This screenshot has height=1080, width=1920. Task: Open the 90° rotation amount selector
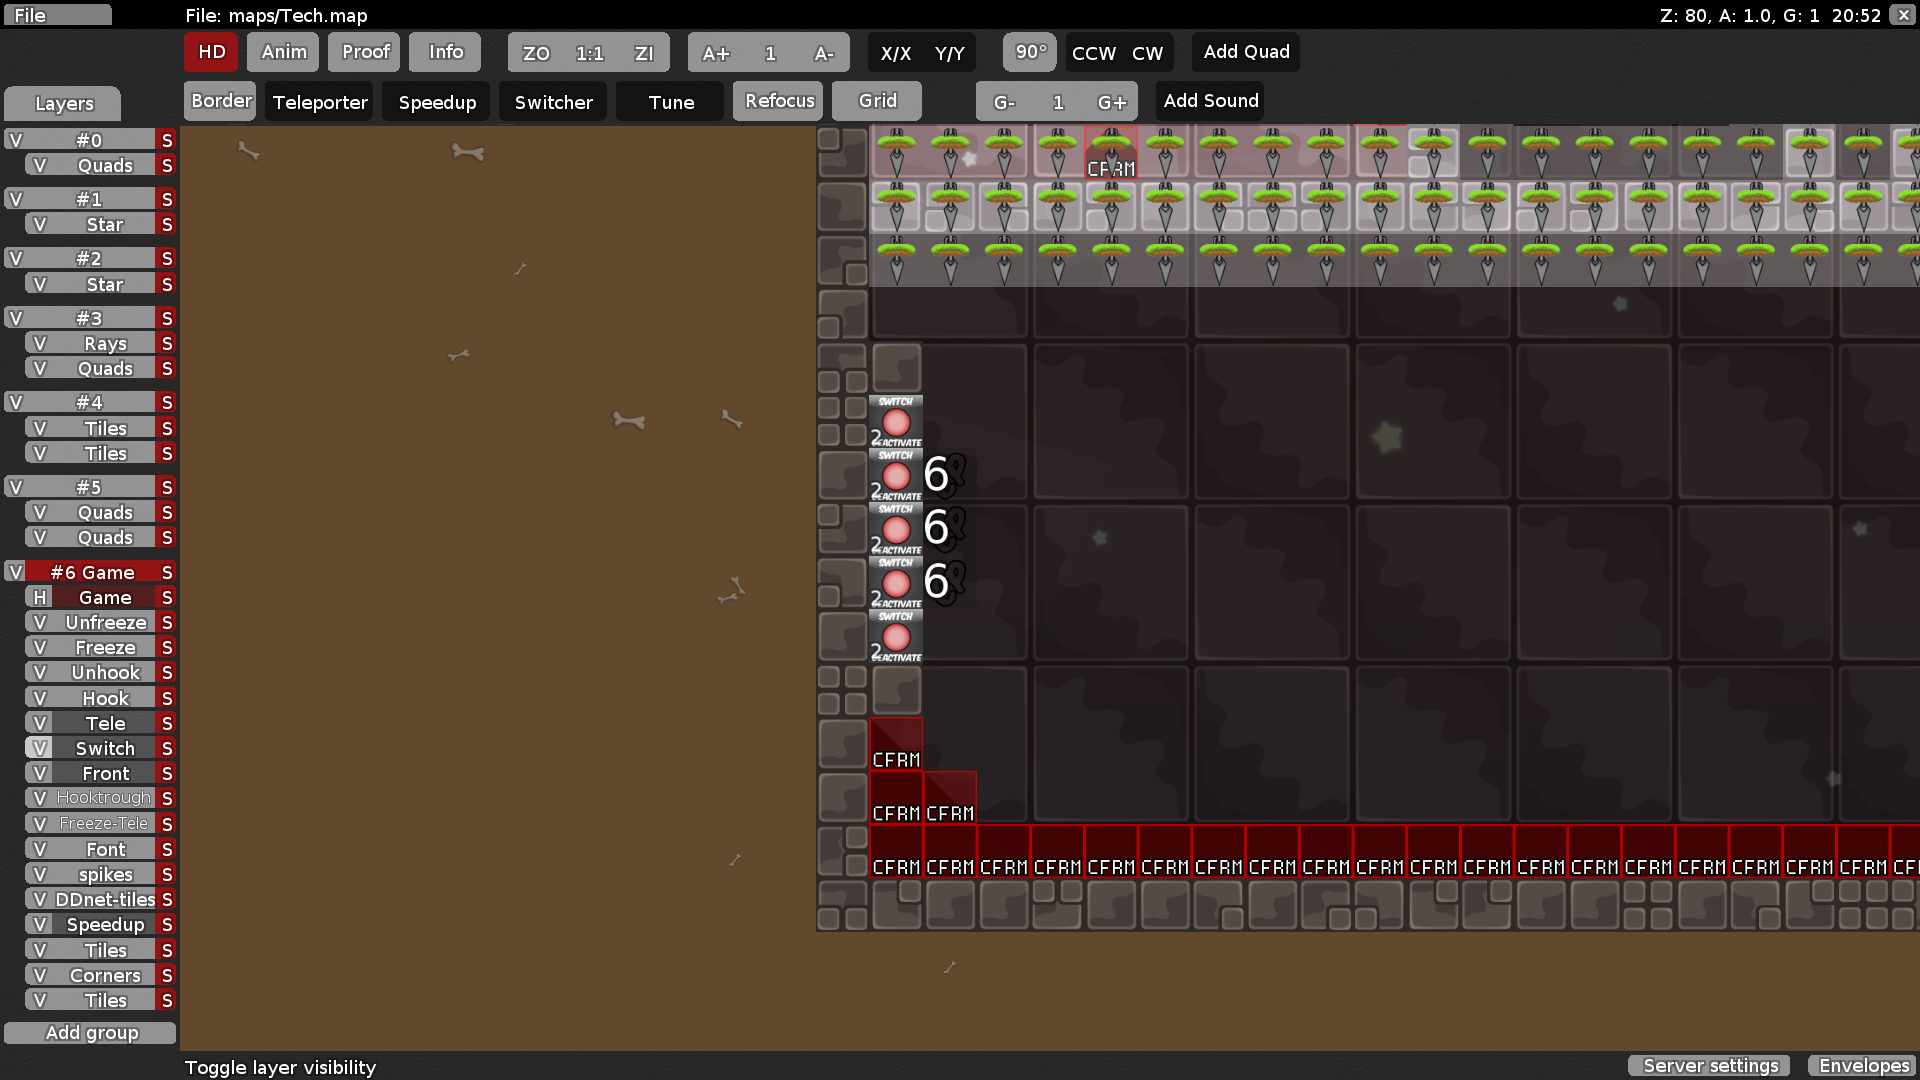tap(1030, 52)
